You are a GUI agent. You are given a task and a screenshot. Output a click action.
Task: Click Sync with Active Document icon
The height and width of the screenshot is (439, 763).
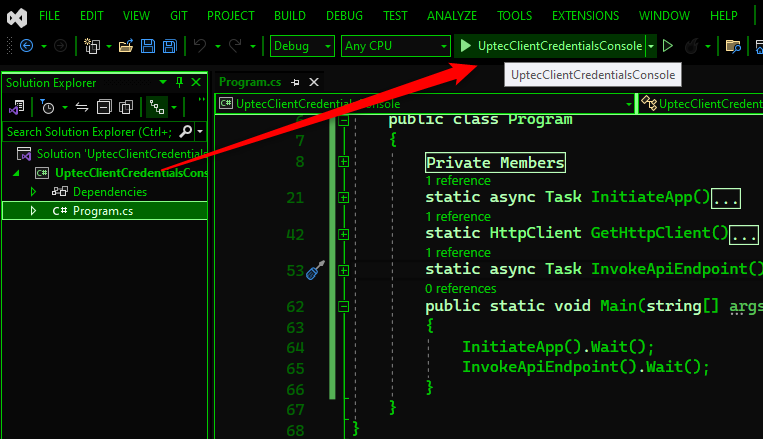pyautogui.click(x=82, y=107)
